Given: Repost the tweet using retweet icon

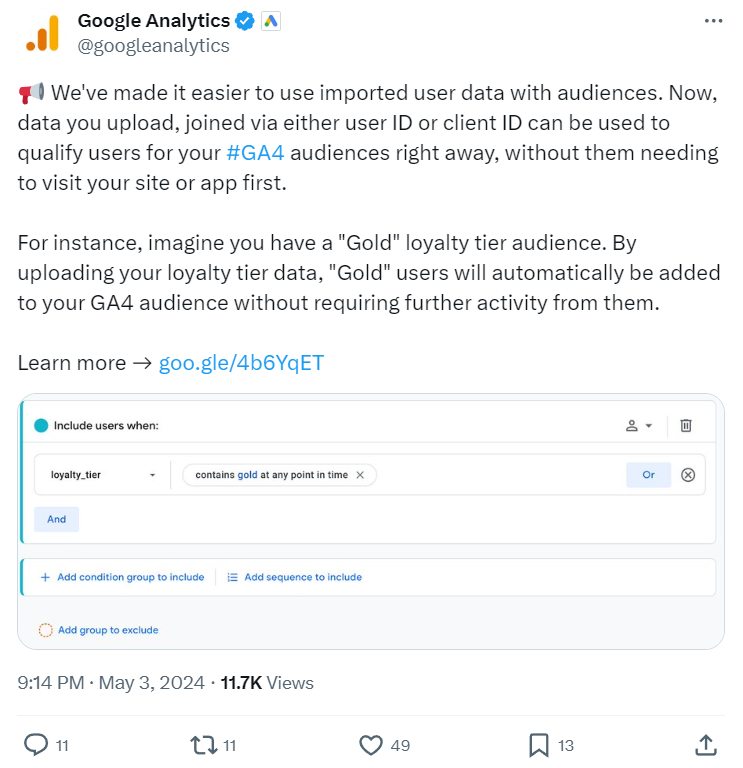Looking at the screenshot, I should pos(204,744).
